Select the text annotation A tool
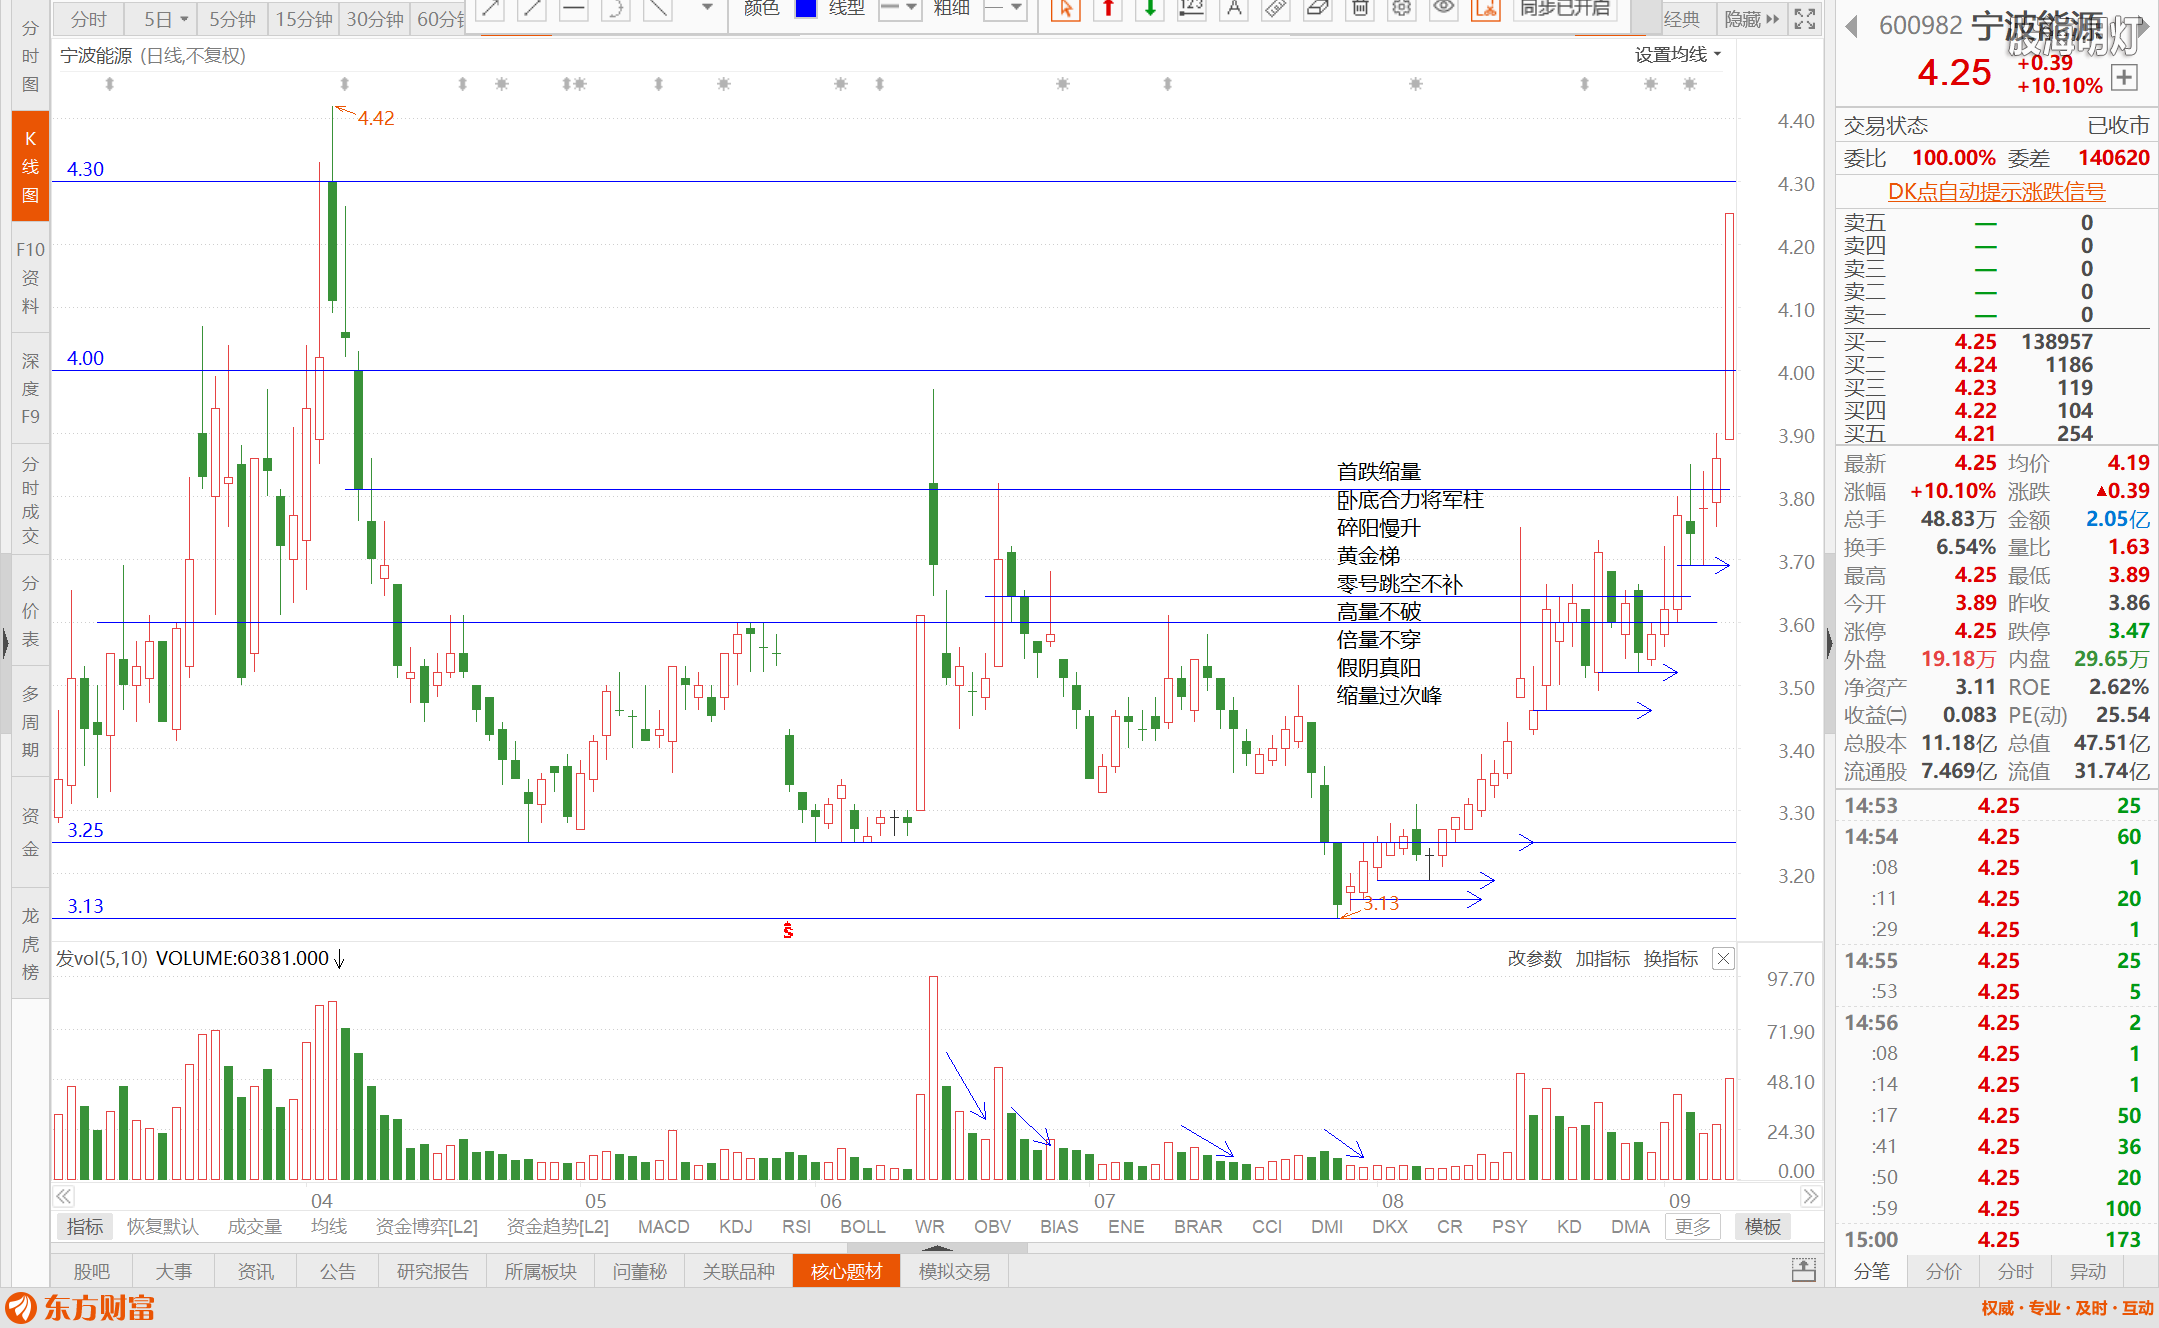2159x1328 pixels. click(x=1234, y=10)
